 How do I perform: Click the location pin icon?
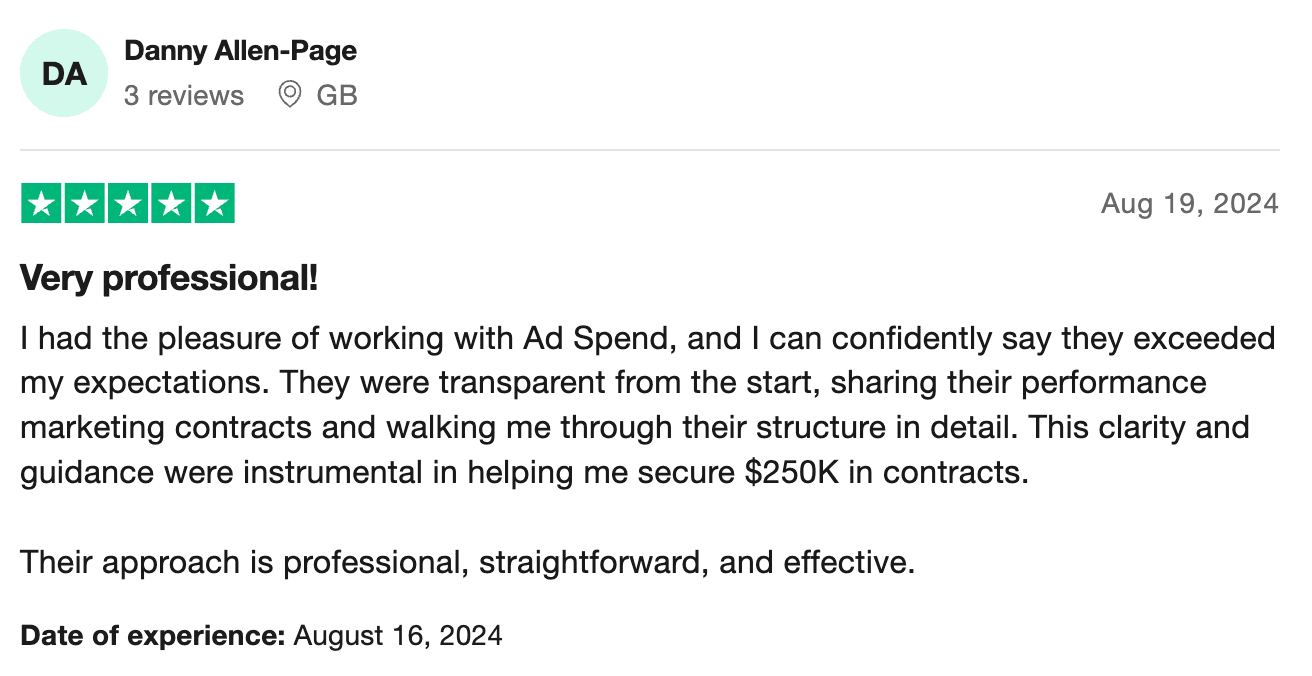point(290,95)
